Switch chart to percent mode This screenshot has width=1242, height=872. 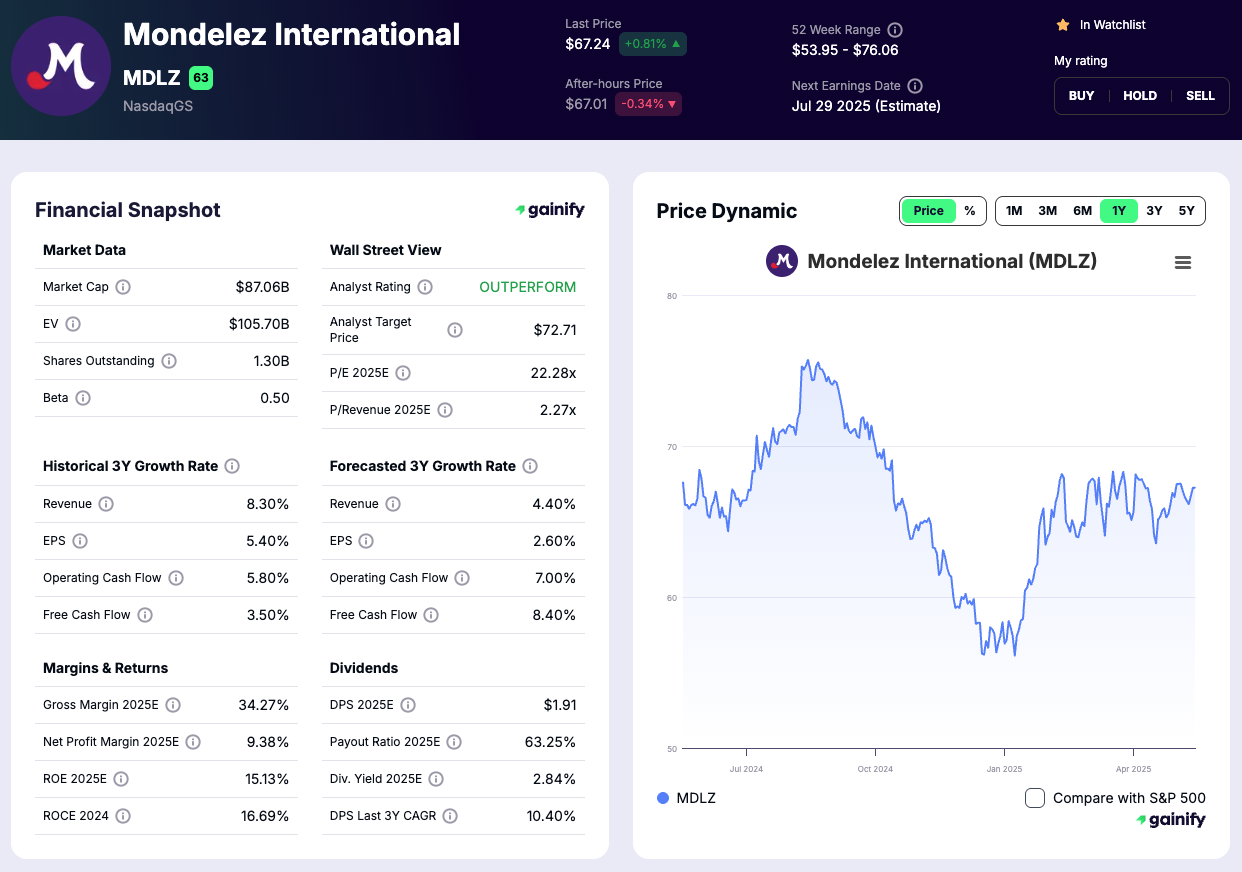click(x=970, y=211)
